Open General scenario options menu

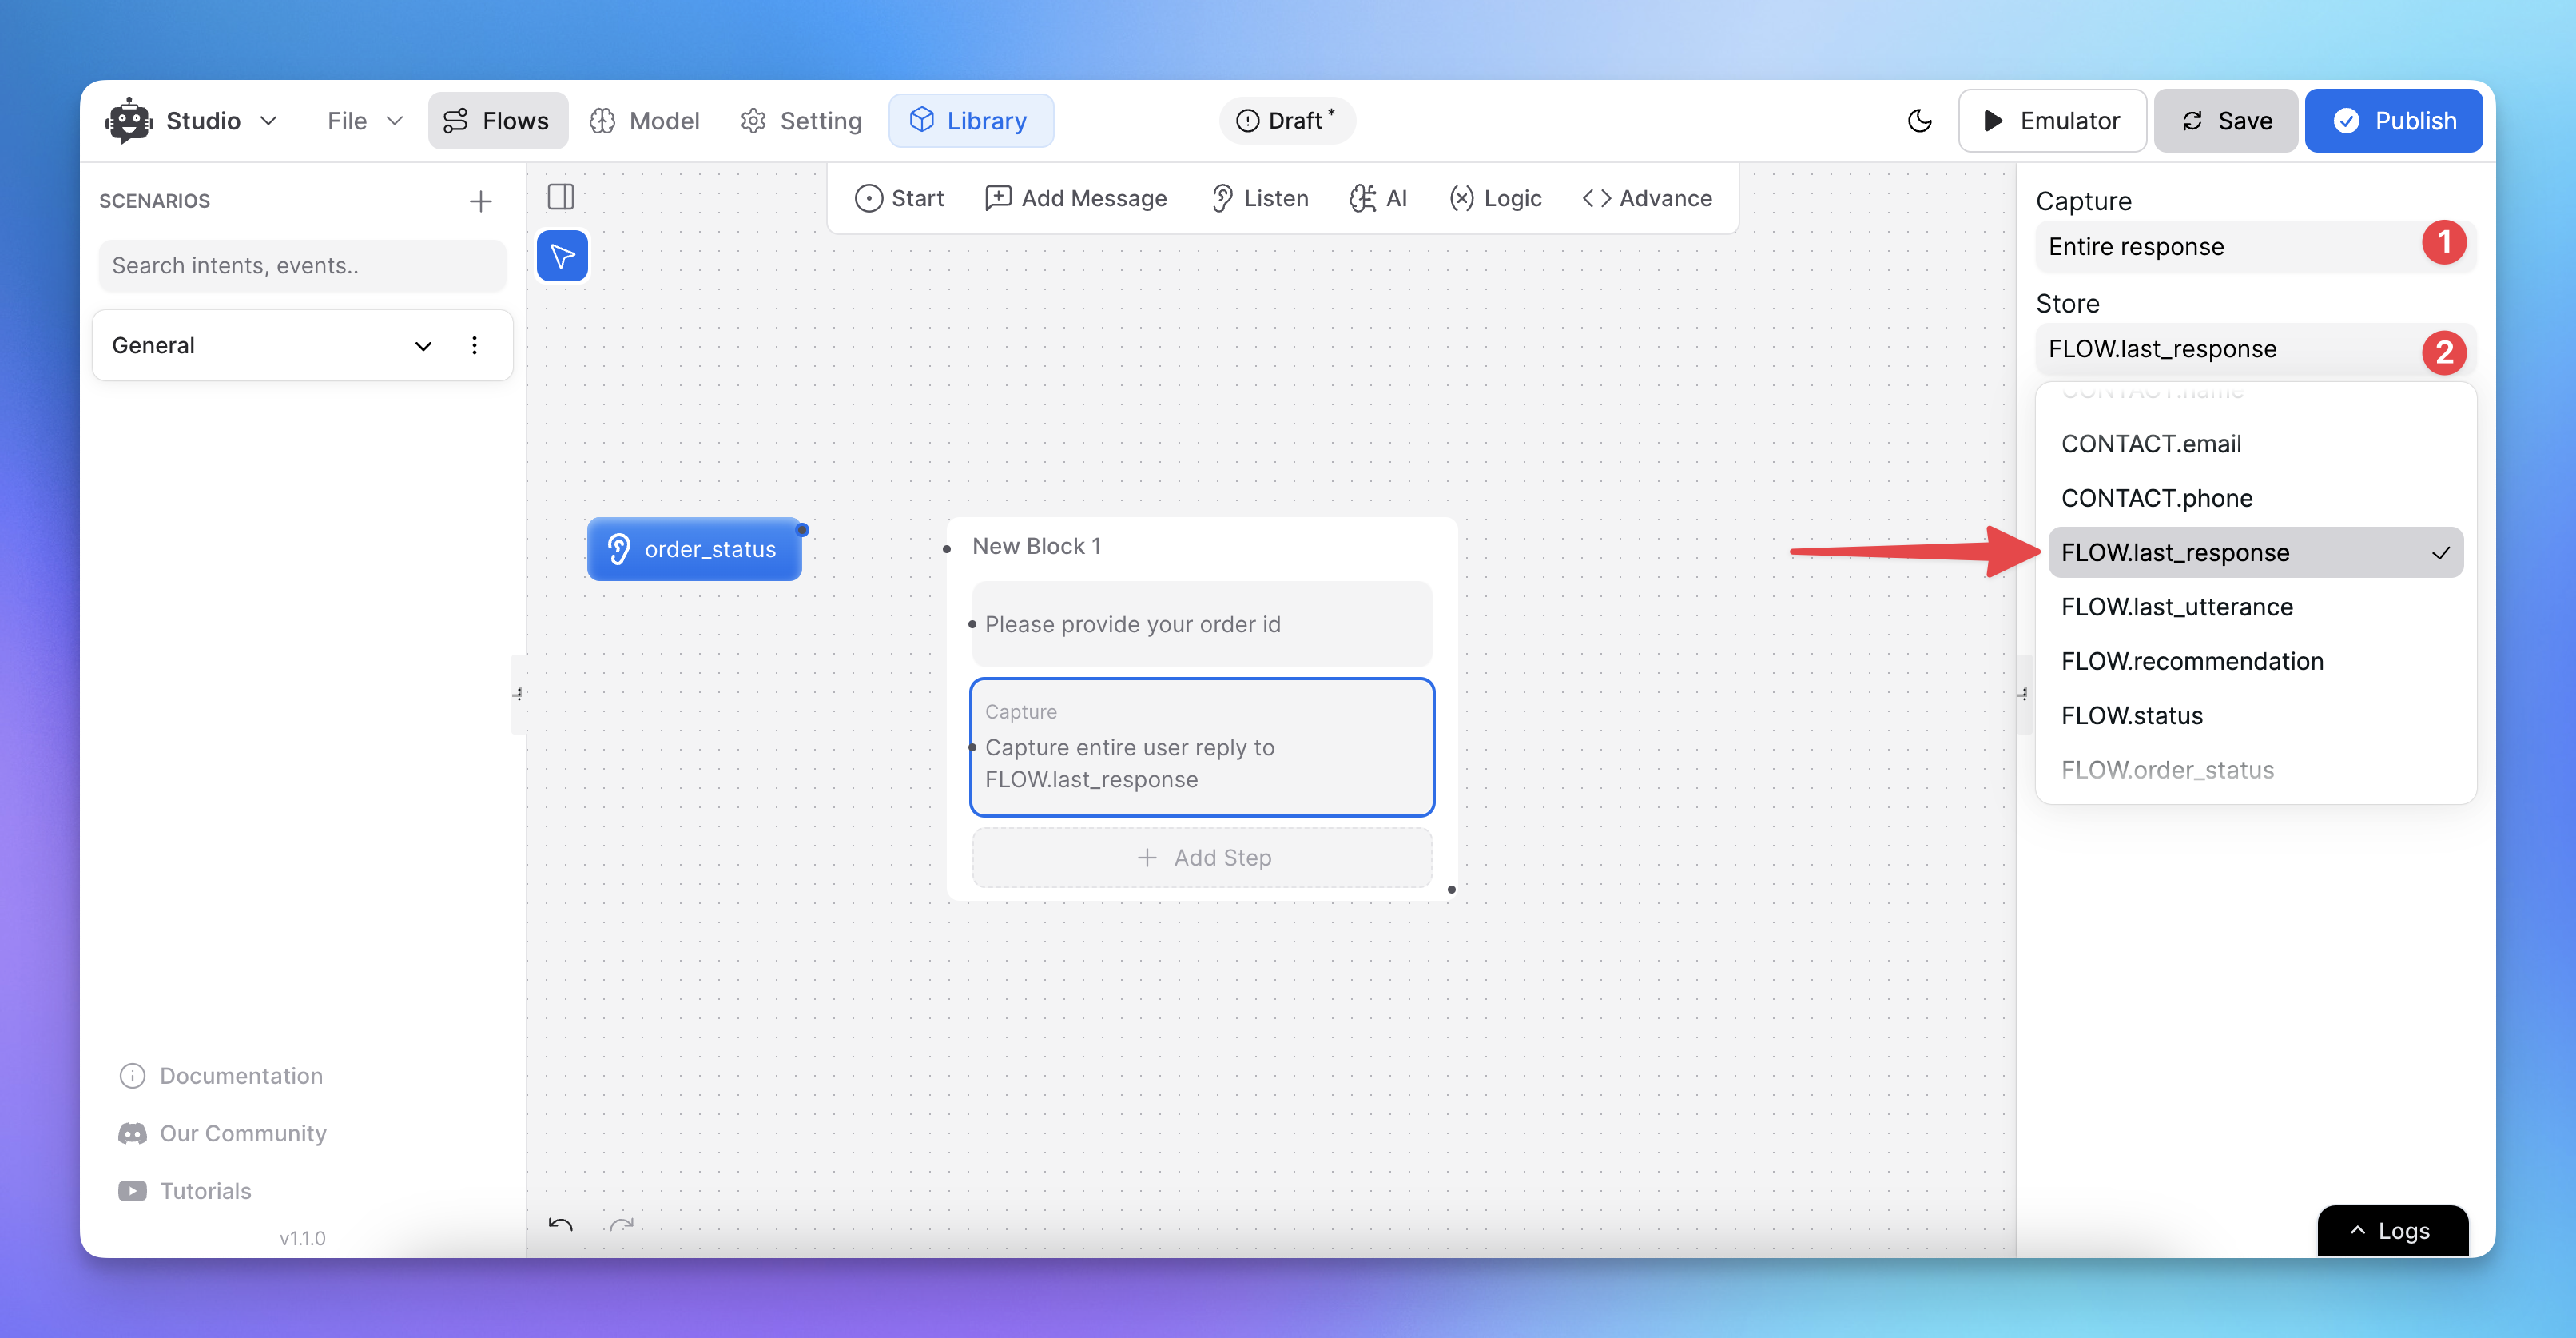click(474, 346)
